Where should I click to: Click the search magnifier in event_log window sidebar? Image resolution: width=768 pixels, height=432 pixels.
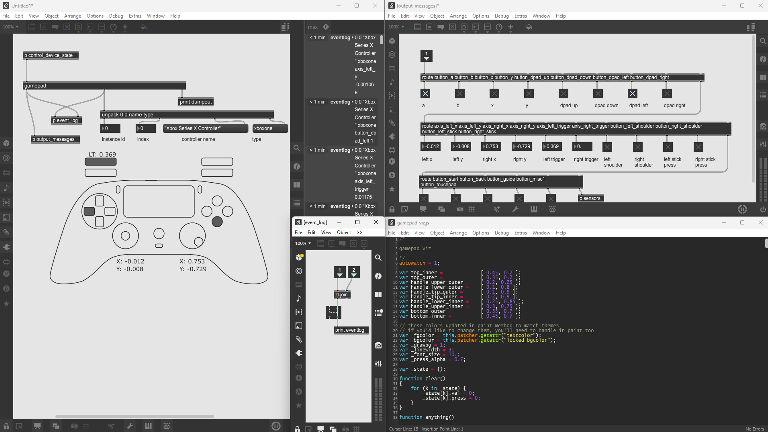click(x=378, y=257)
